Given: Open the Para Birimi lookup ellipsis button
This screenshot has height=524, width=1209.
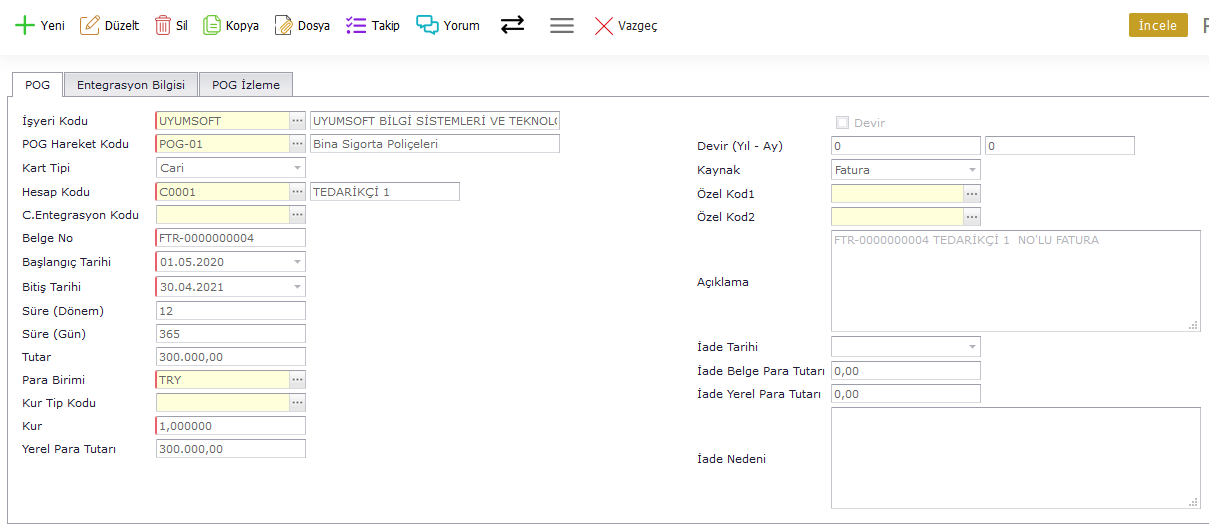Looking at the screenshot, I should (x=297, y=380).
